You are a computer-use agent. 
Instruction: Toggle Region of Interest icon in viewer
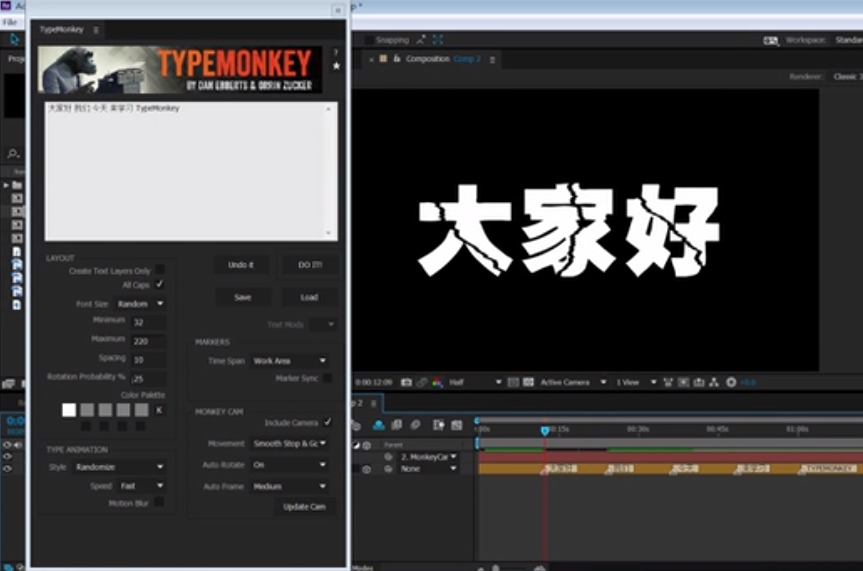(513, 382)
